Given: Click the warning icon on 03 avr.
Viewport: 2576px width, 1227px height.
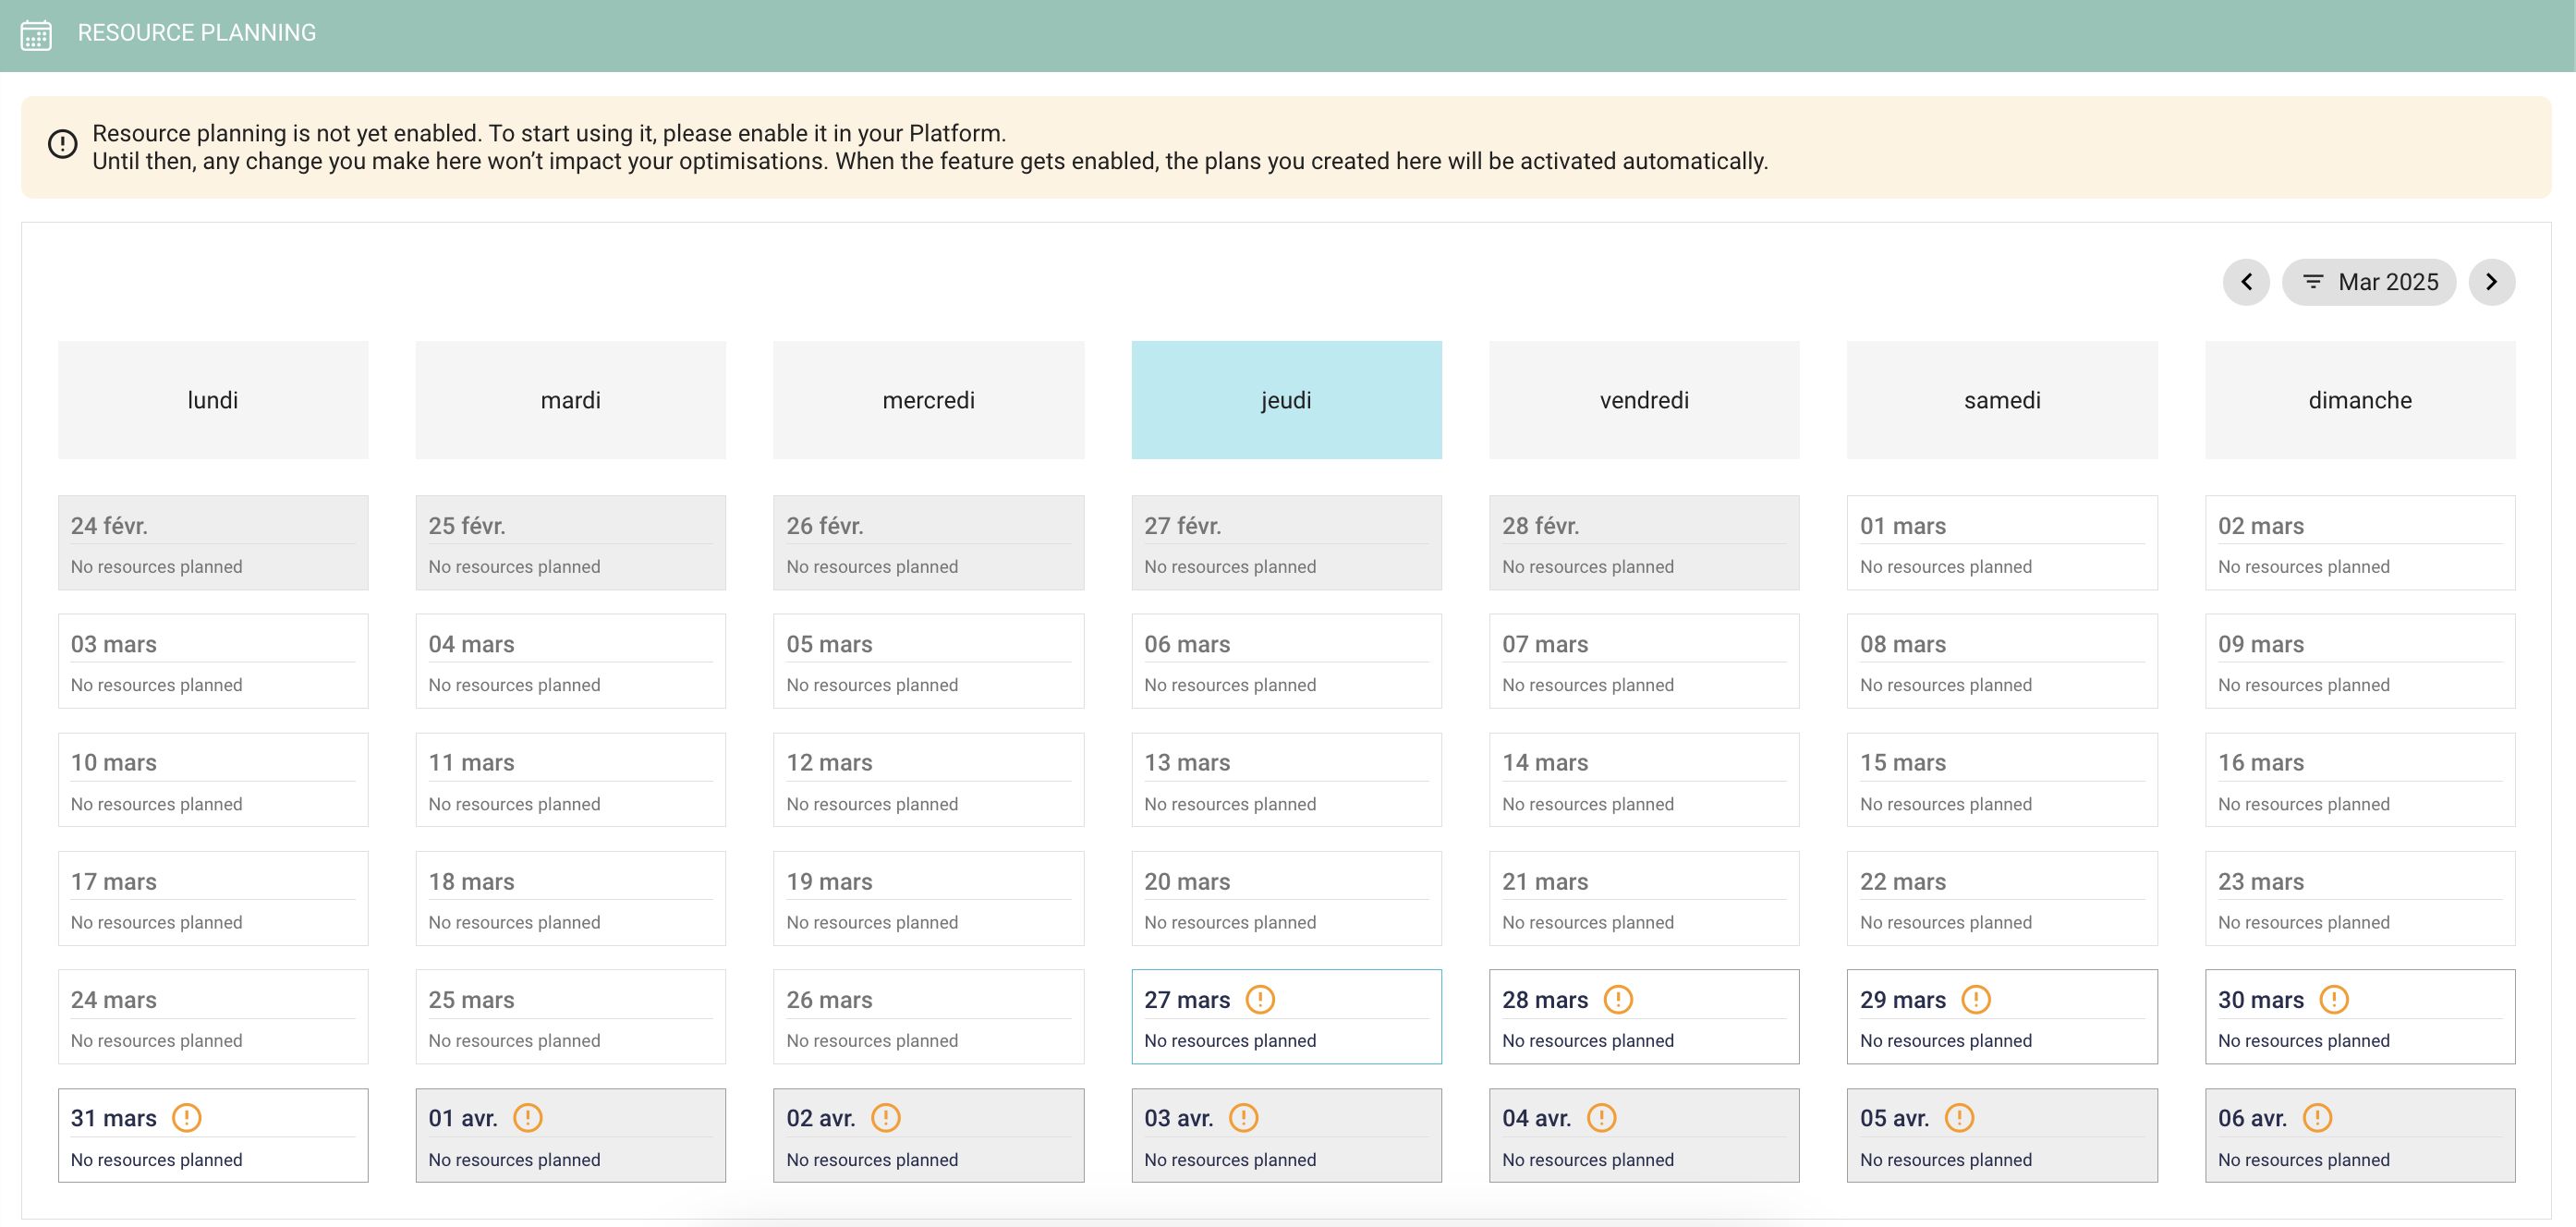Looking at the screenshot, I should [x=1244, y=1117].
